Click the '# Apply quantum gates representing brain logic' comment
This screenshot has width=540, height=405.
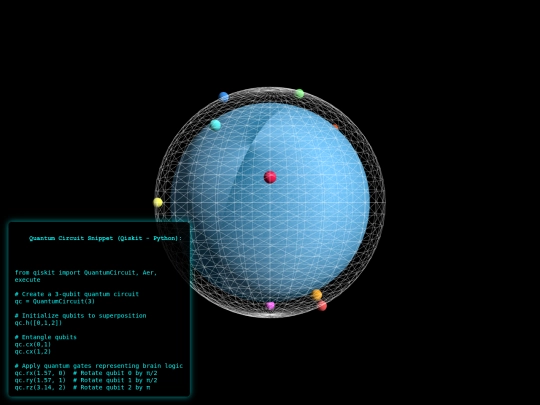tap(99, 366)
